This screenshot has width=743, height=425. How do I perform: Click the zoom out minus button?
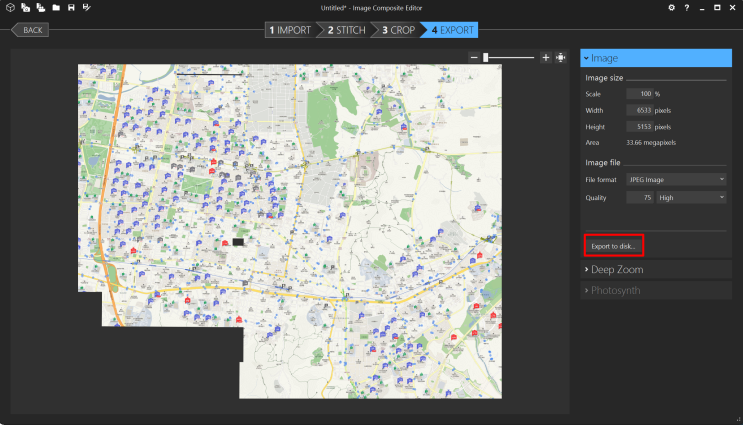tap(474, 58)
